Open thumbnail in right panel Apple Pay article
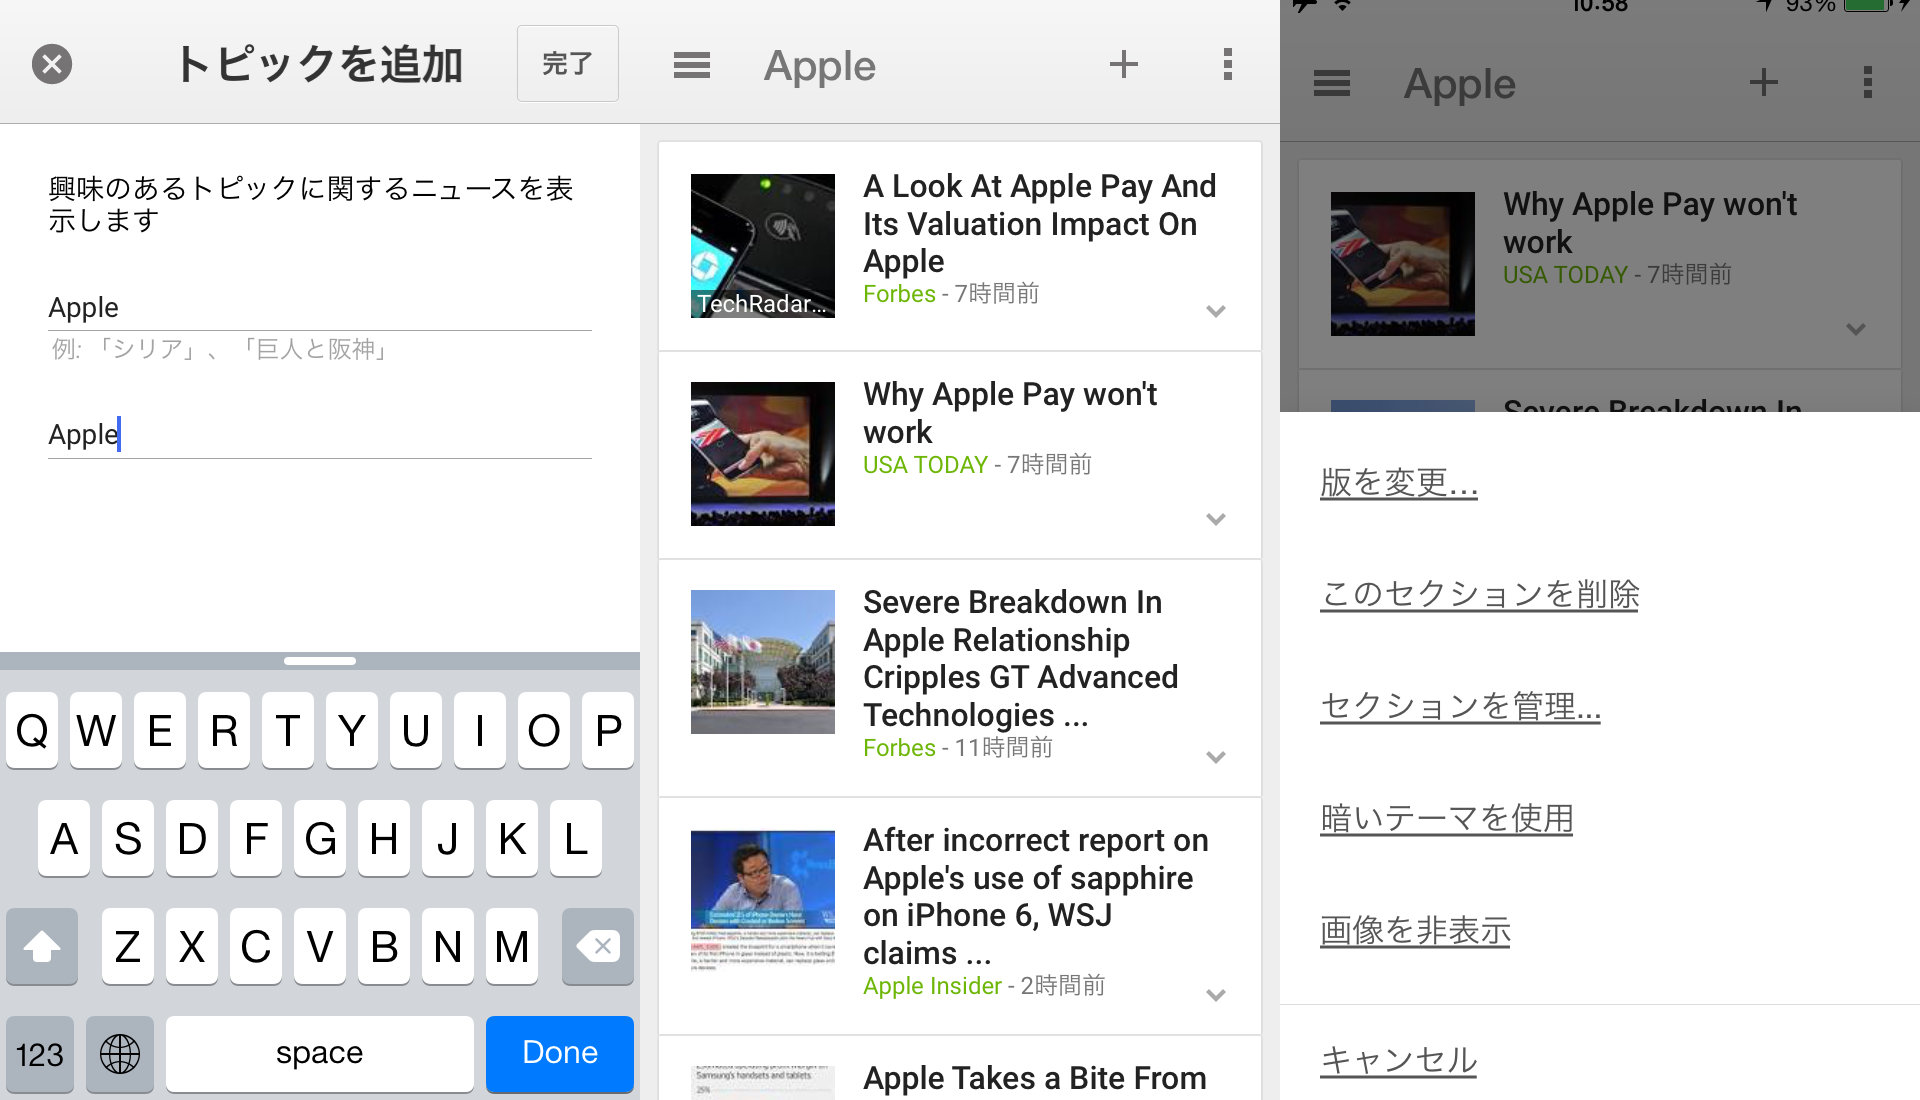 (1403, 264)
